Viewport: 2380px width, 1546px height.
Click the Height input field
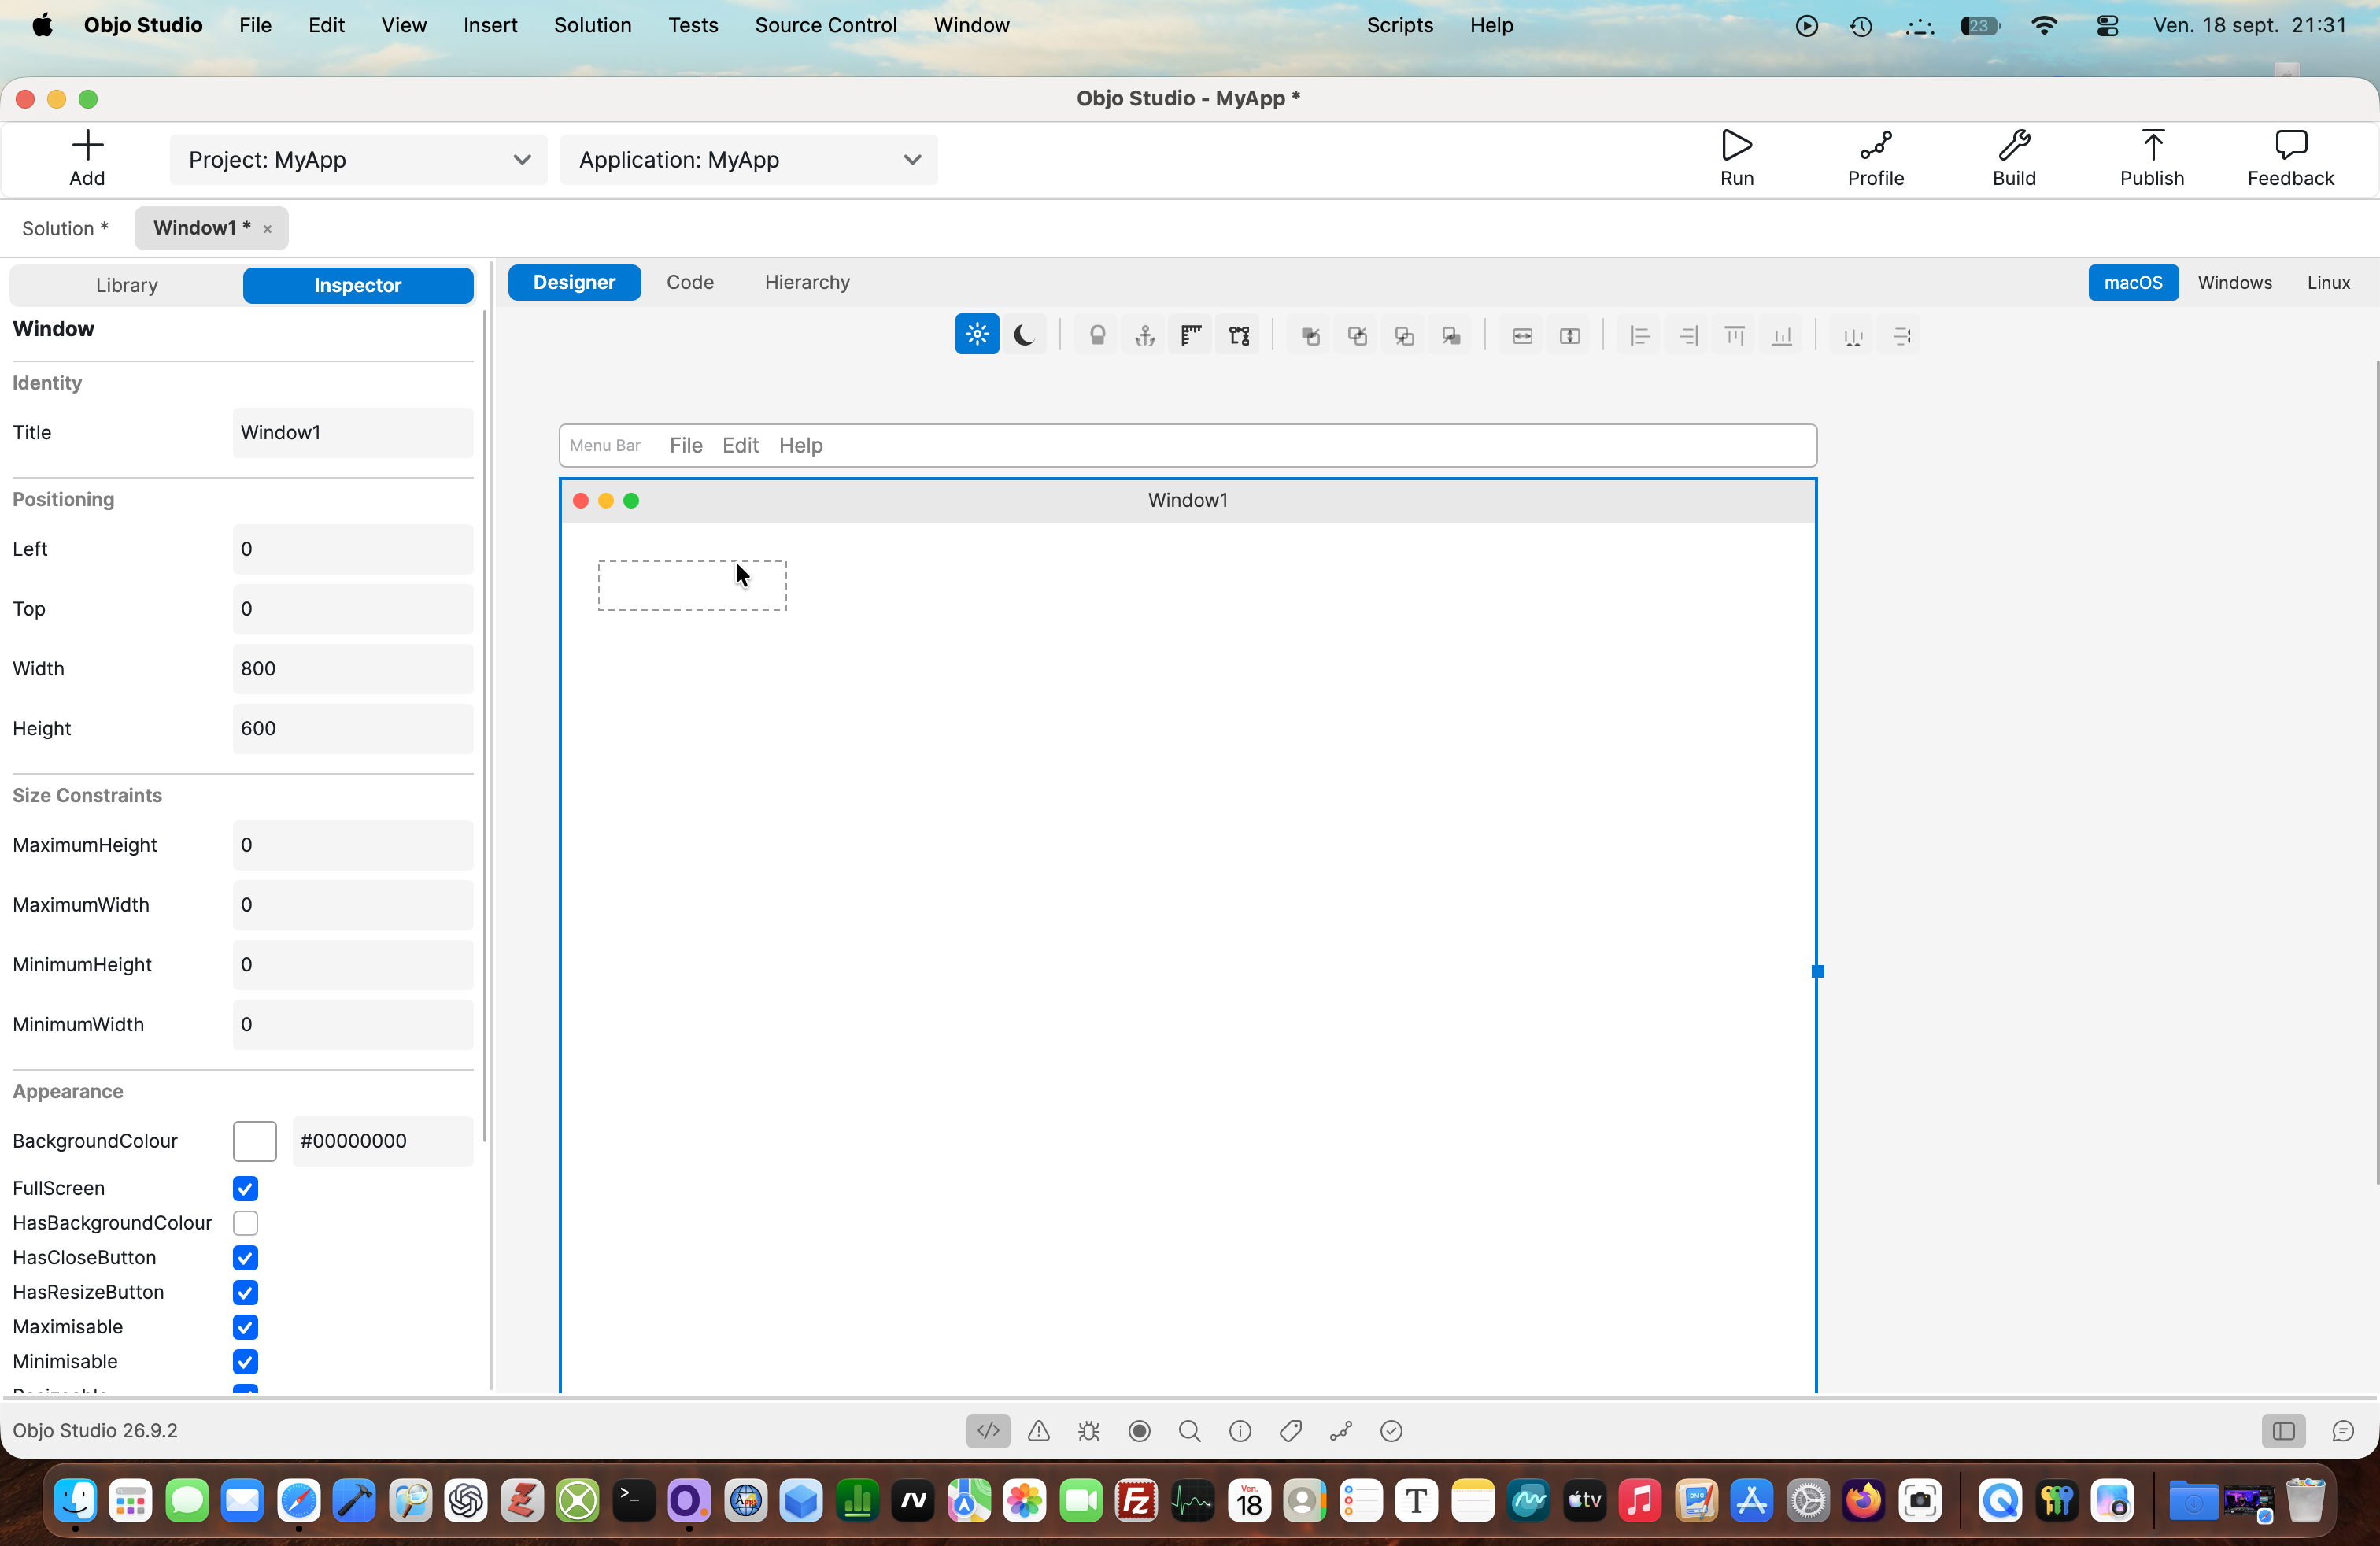pos(353,729)
